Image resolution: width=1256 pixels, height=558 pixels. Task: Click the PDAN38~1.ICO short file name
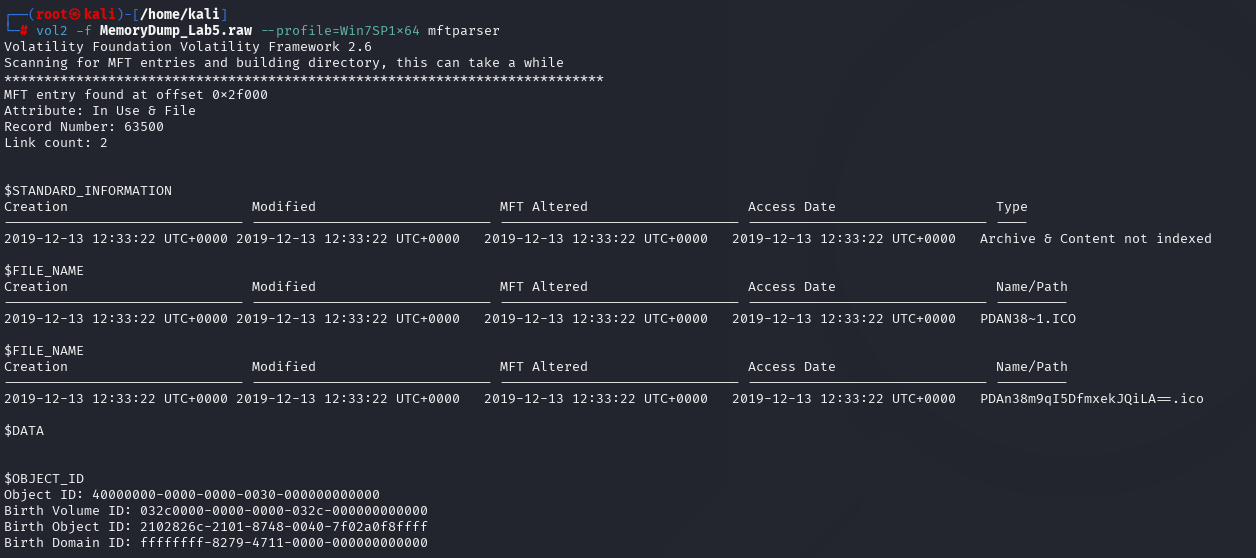click(1028, 319)
